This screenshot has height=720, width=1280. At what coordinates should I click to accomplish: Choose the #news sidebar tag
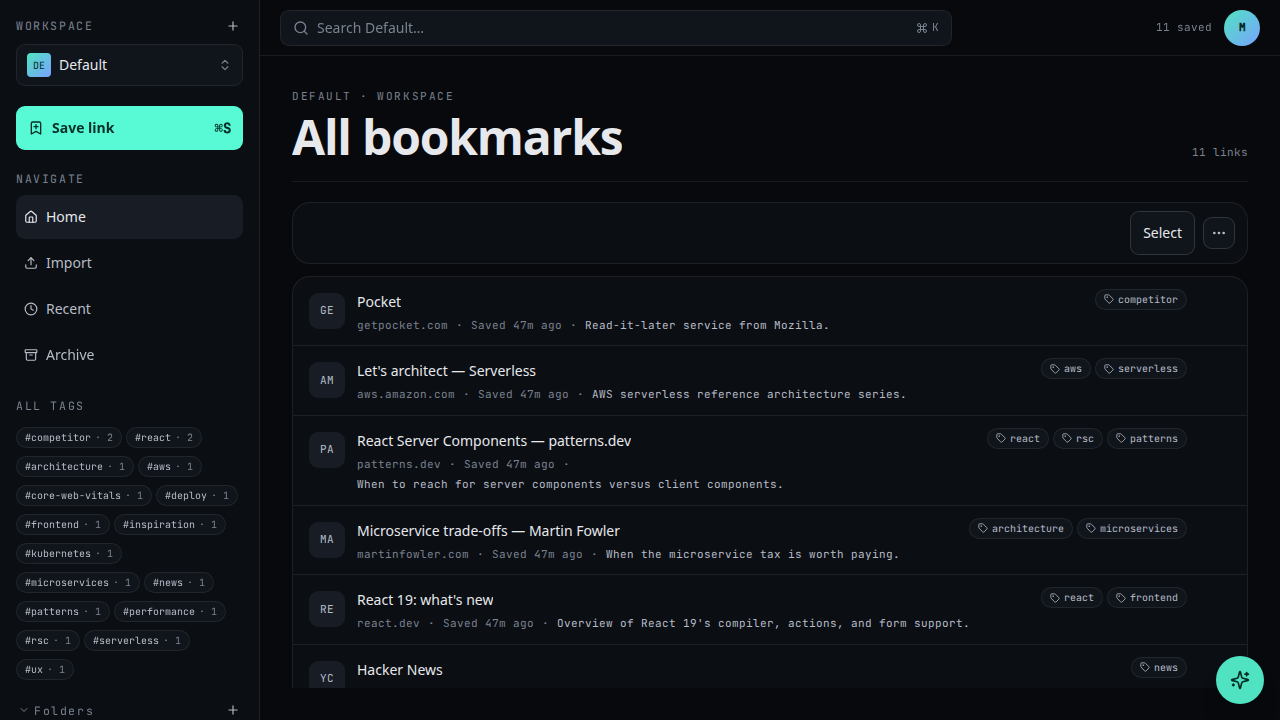point(179,583)
